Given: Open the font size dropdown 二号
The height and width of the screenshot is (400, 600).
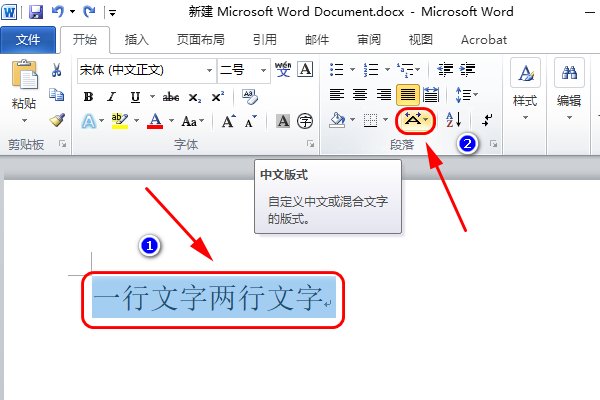Looking at the screenshot, I should pyautogui.click(x=243, y=70).
